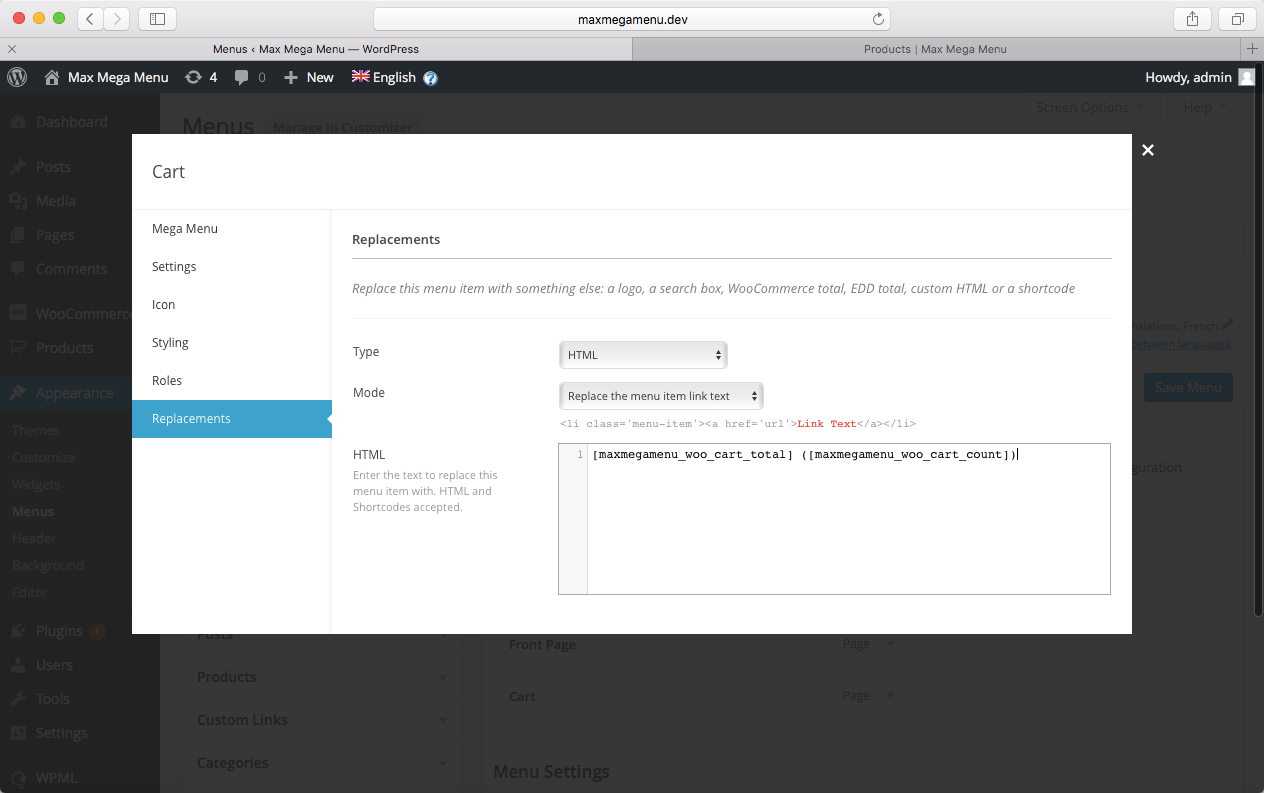Viewport: 1264px width, 793px height.
Task: Click Manage in Customizer button
Action: (343, 127)
